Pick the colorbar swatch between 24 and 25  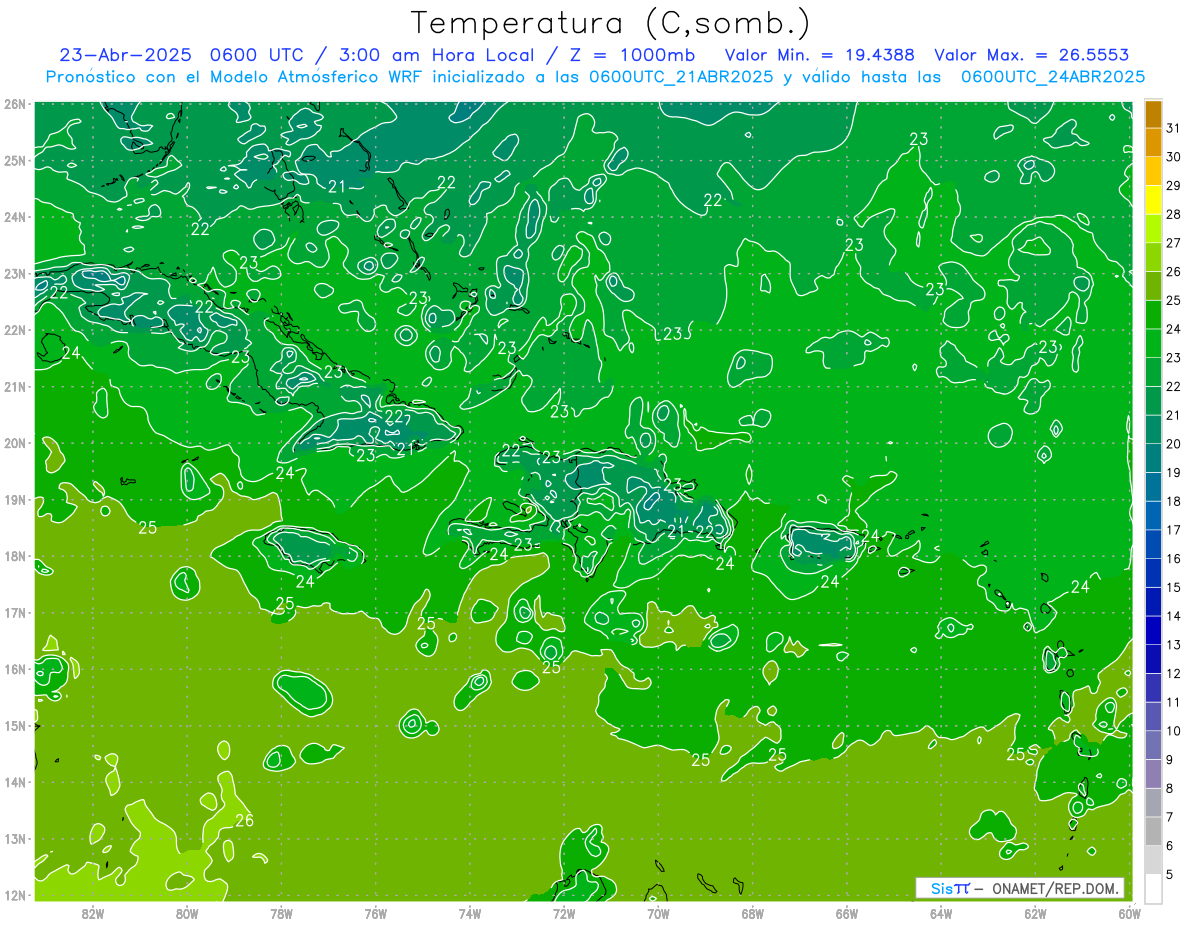(1153, 315)
